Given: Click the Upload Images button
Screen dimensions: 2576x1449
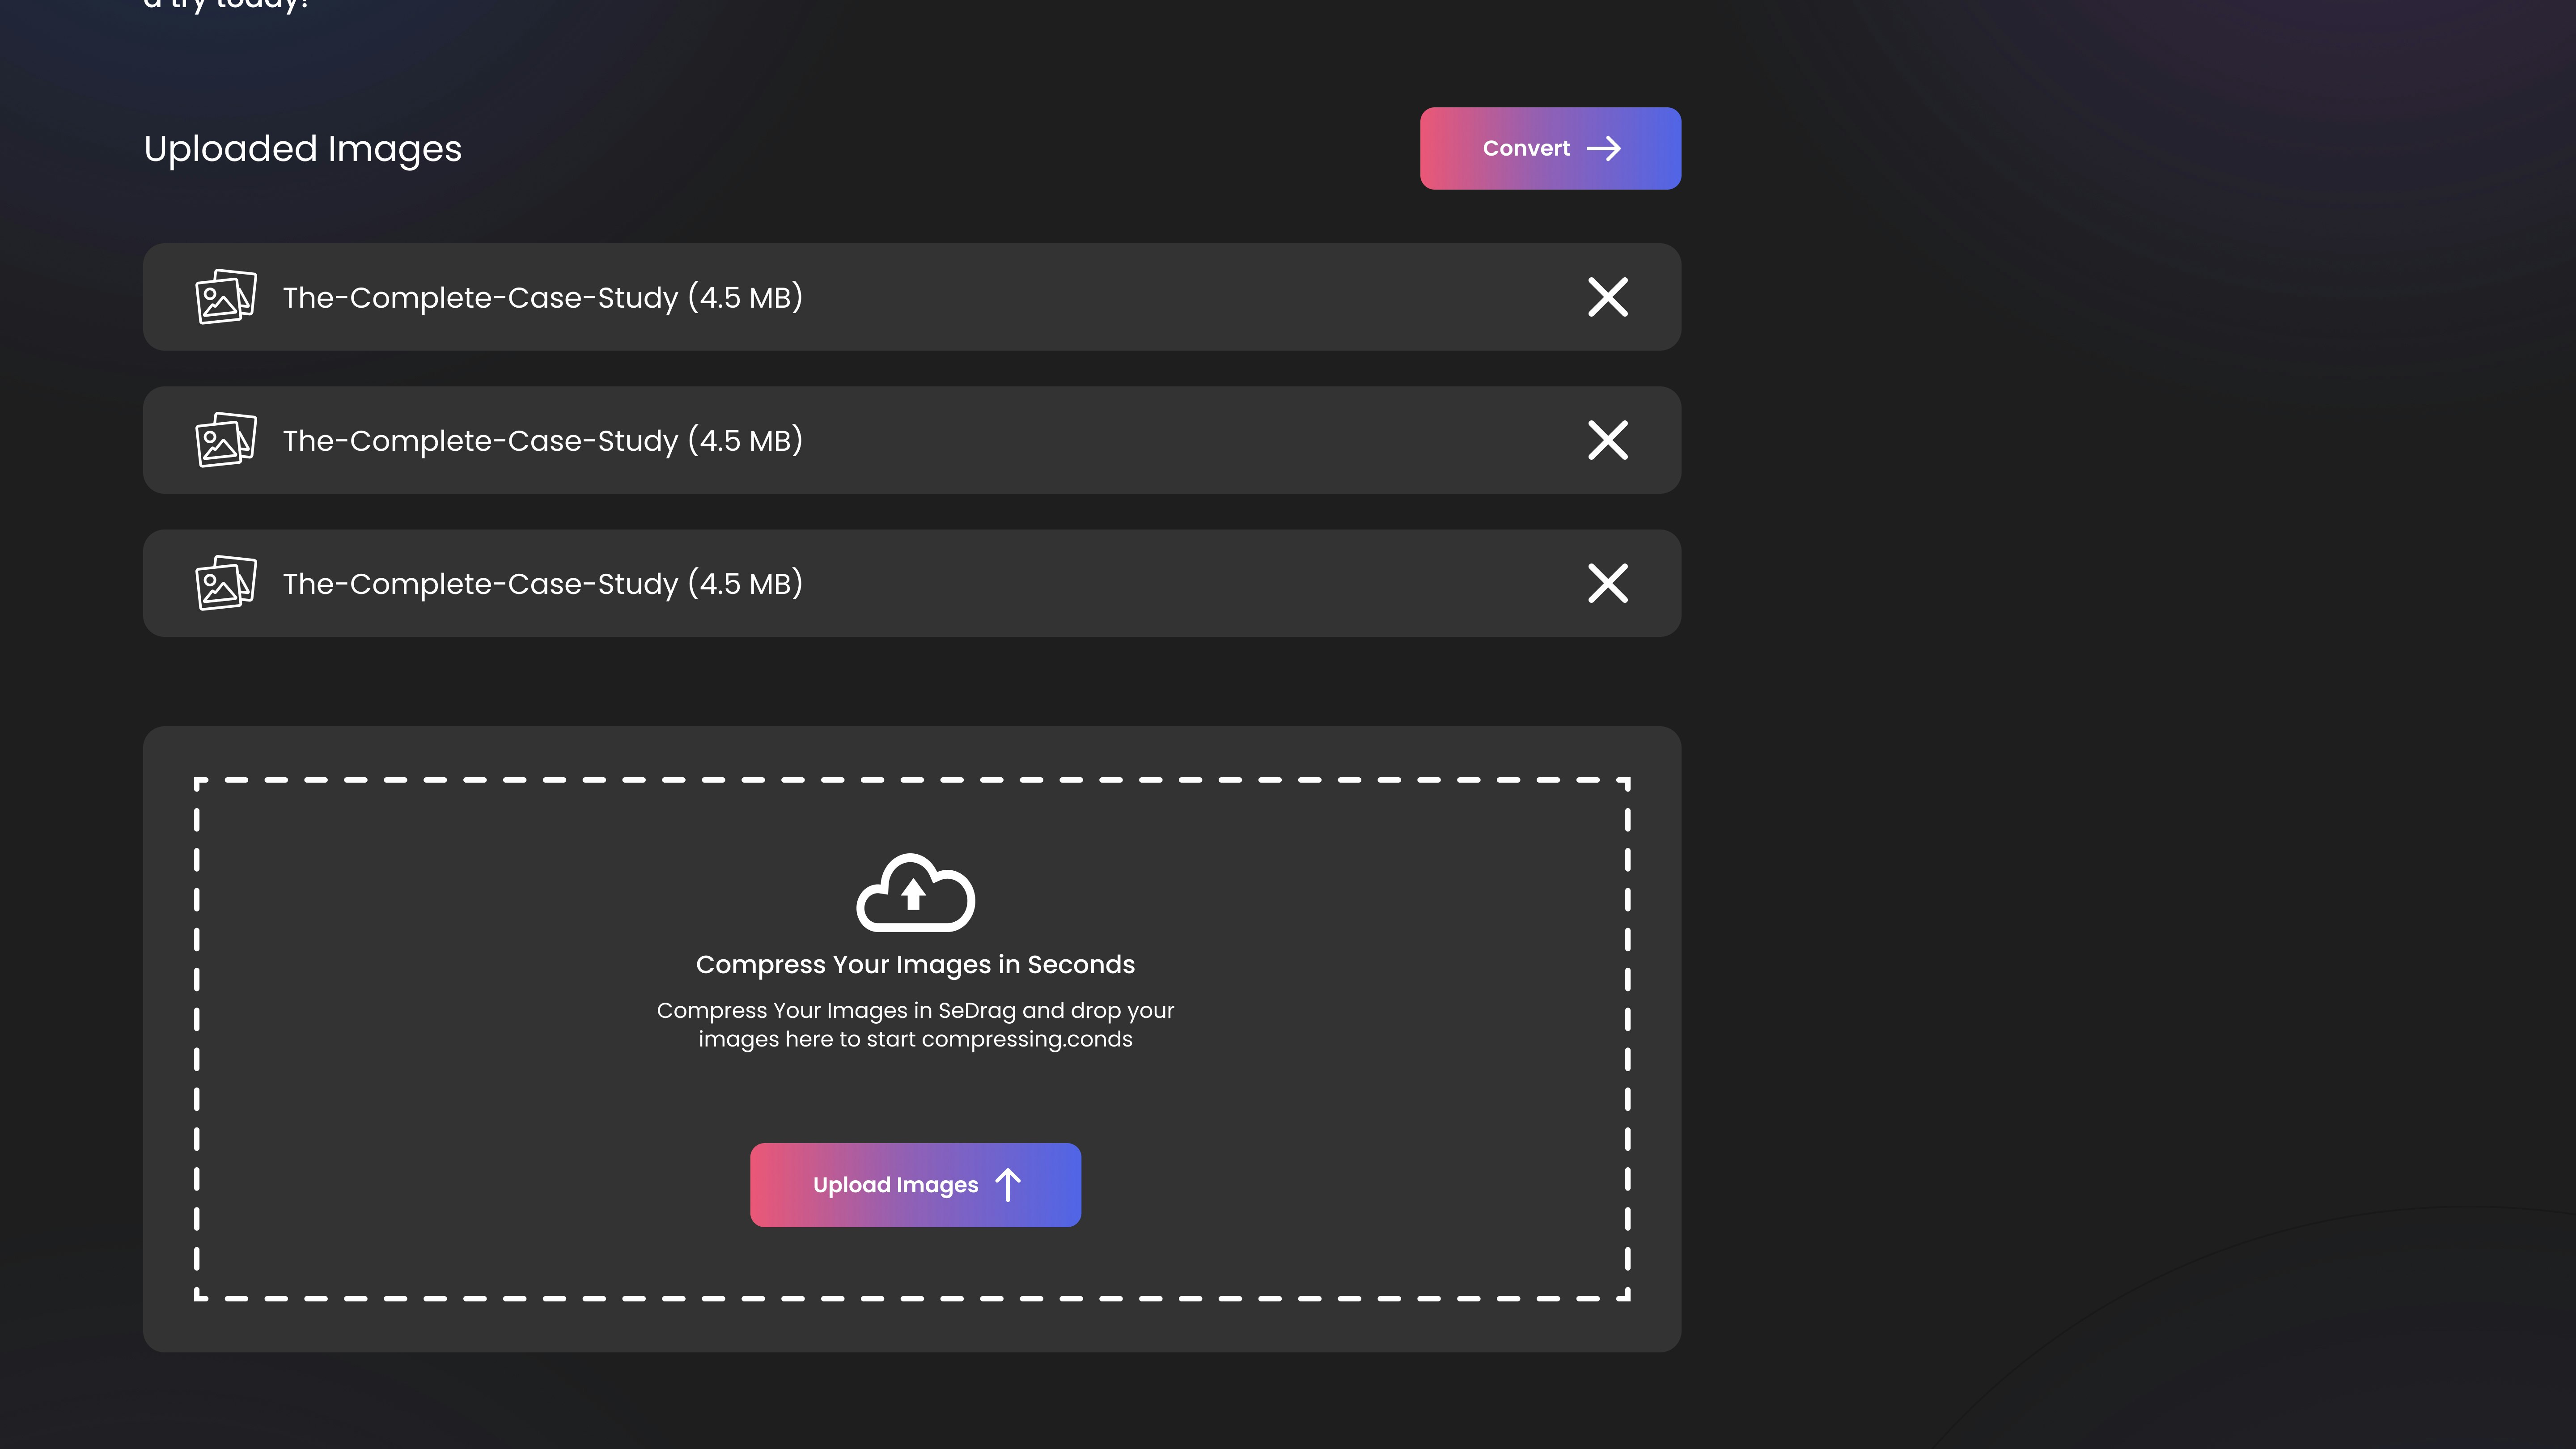Looking at the screenshot, I should pyautogui.click(x=915, y=1185).
